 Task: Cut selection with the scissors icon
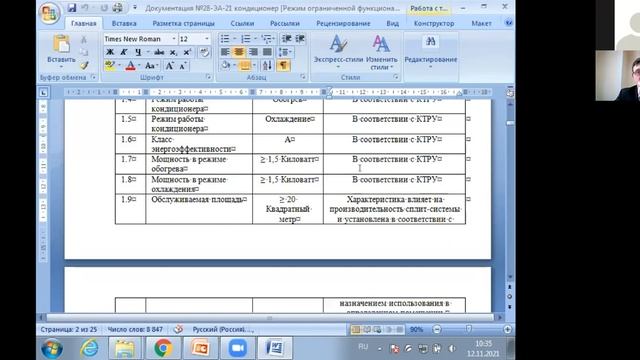pyautogui.click(x=84, y=40)
